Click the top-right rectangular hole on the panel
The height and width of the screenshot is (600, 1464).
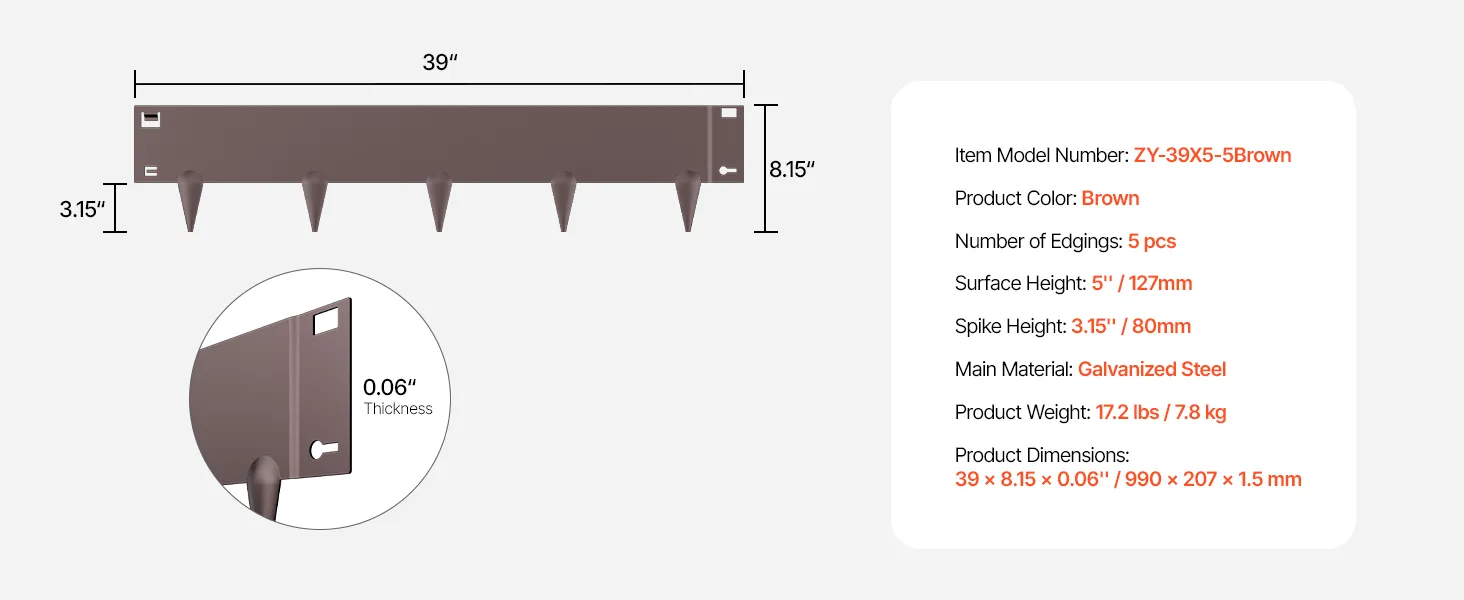tap(729, 114)
